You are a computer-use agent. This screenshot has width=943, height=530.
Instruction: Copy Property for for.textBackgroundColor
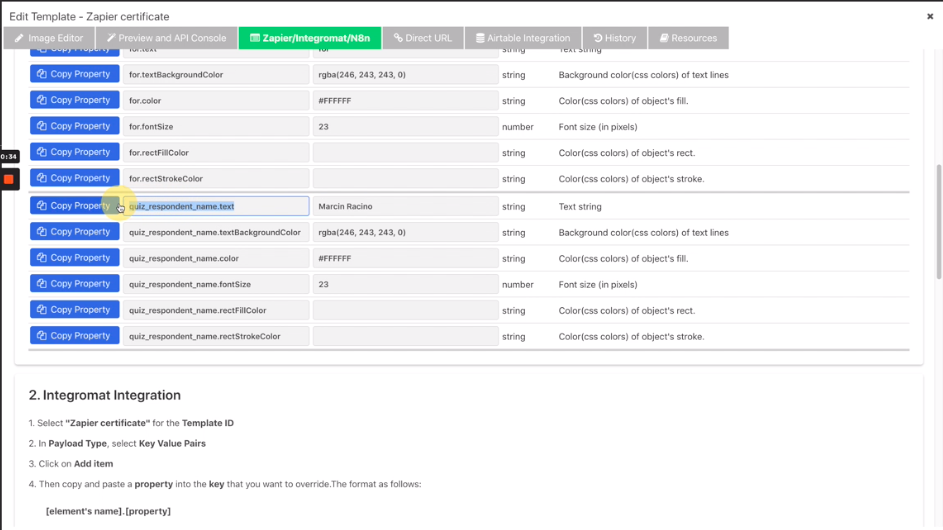[75, 74]
